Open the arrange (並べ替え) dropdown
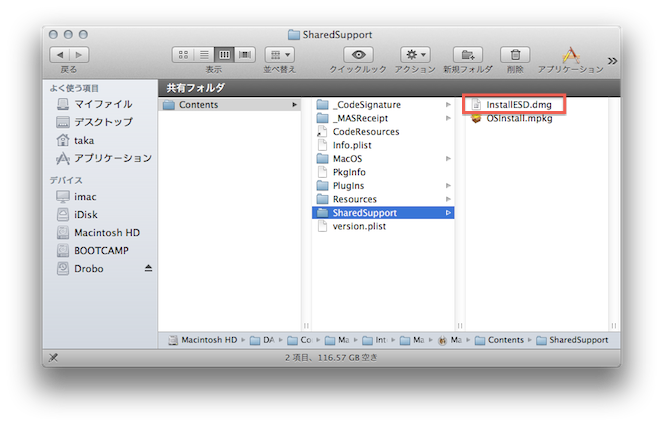The width and height of the screenshot is (663, 426). pos(279,55)
